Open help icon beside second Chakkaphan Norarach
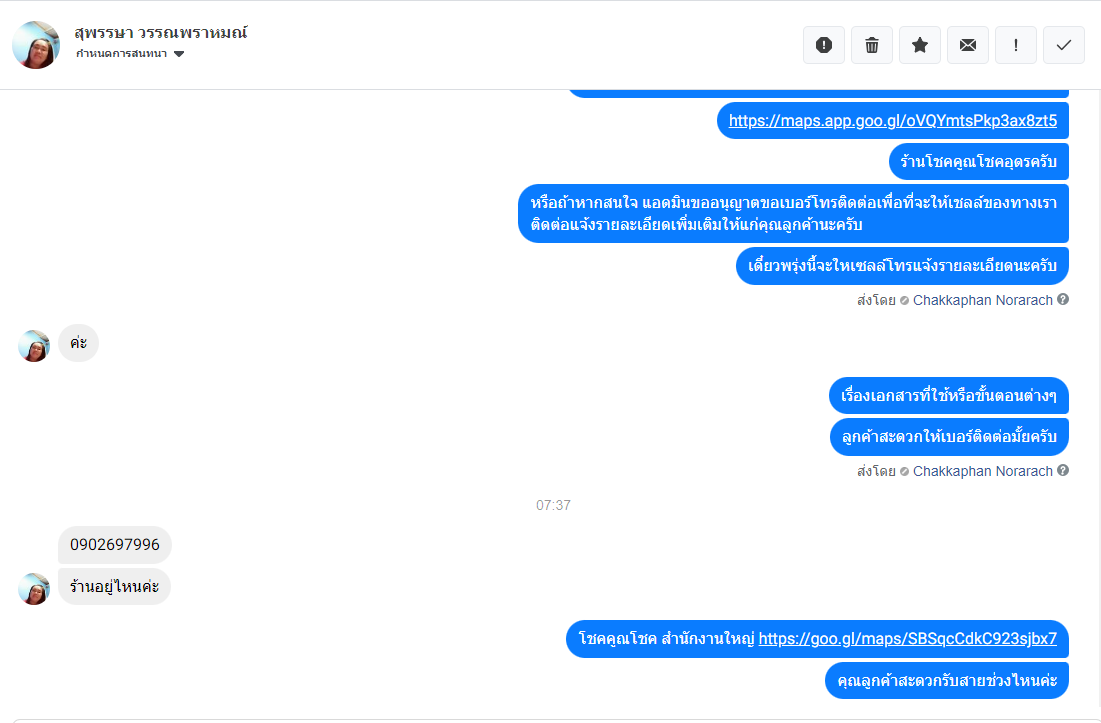The image size is (1101, 723). (1063, 470)
